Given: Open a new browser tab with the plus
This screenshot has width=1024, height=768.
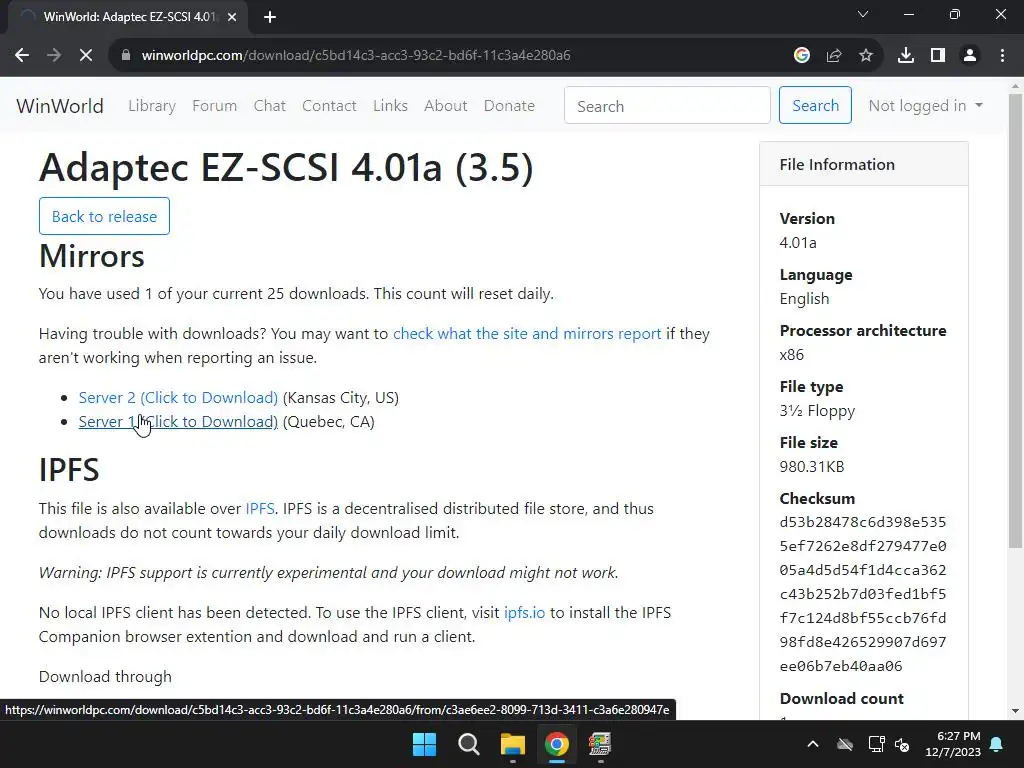Looking at the screenshot, I should coord(270,17).
